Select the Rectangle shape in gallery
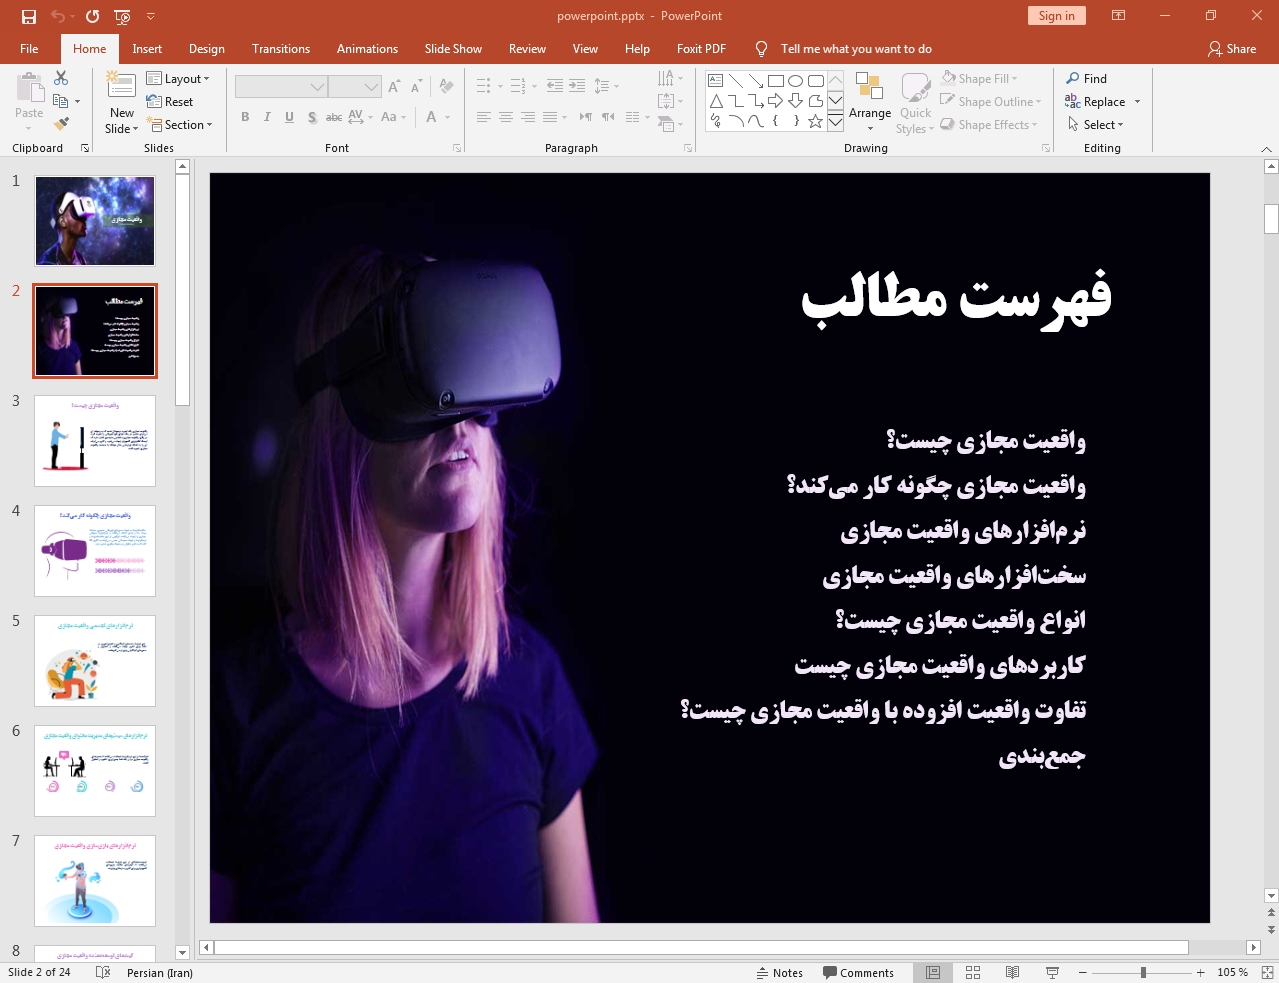This screenshot has width=1279, height=983. (x=776, y=81)
